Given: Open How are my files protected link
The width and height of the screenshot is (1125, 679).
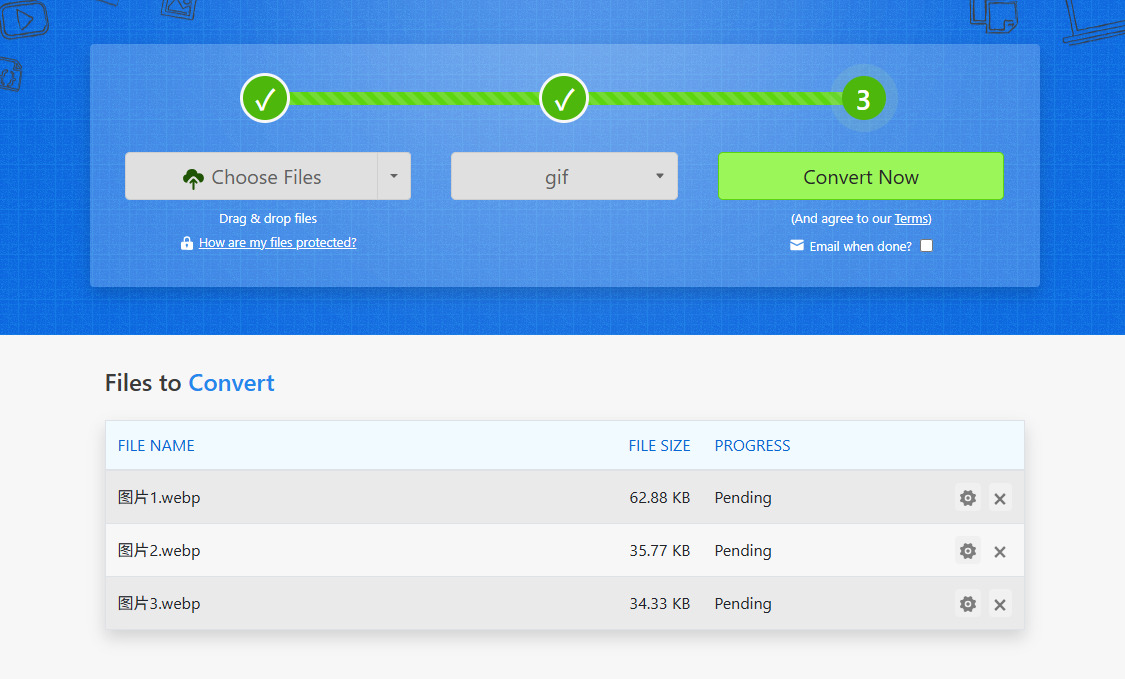Looking at the screenshot, I should coord(278,243).
